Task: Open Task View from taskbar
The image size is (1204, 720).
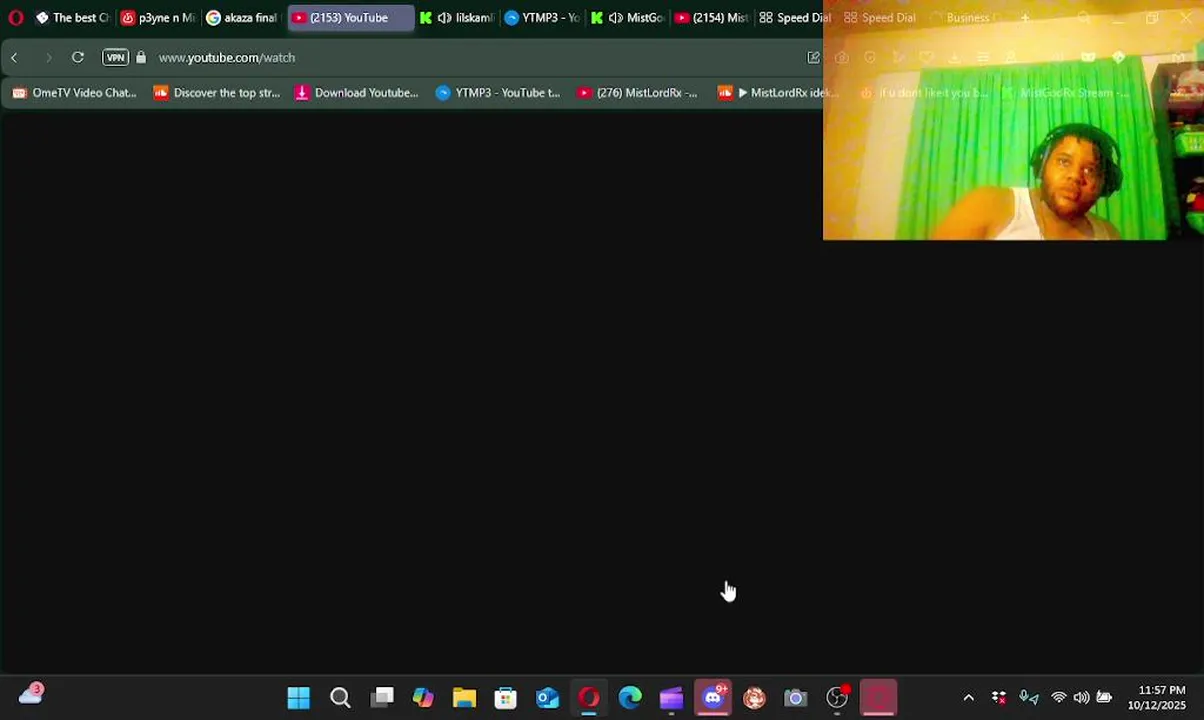Action: point(382,698)
